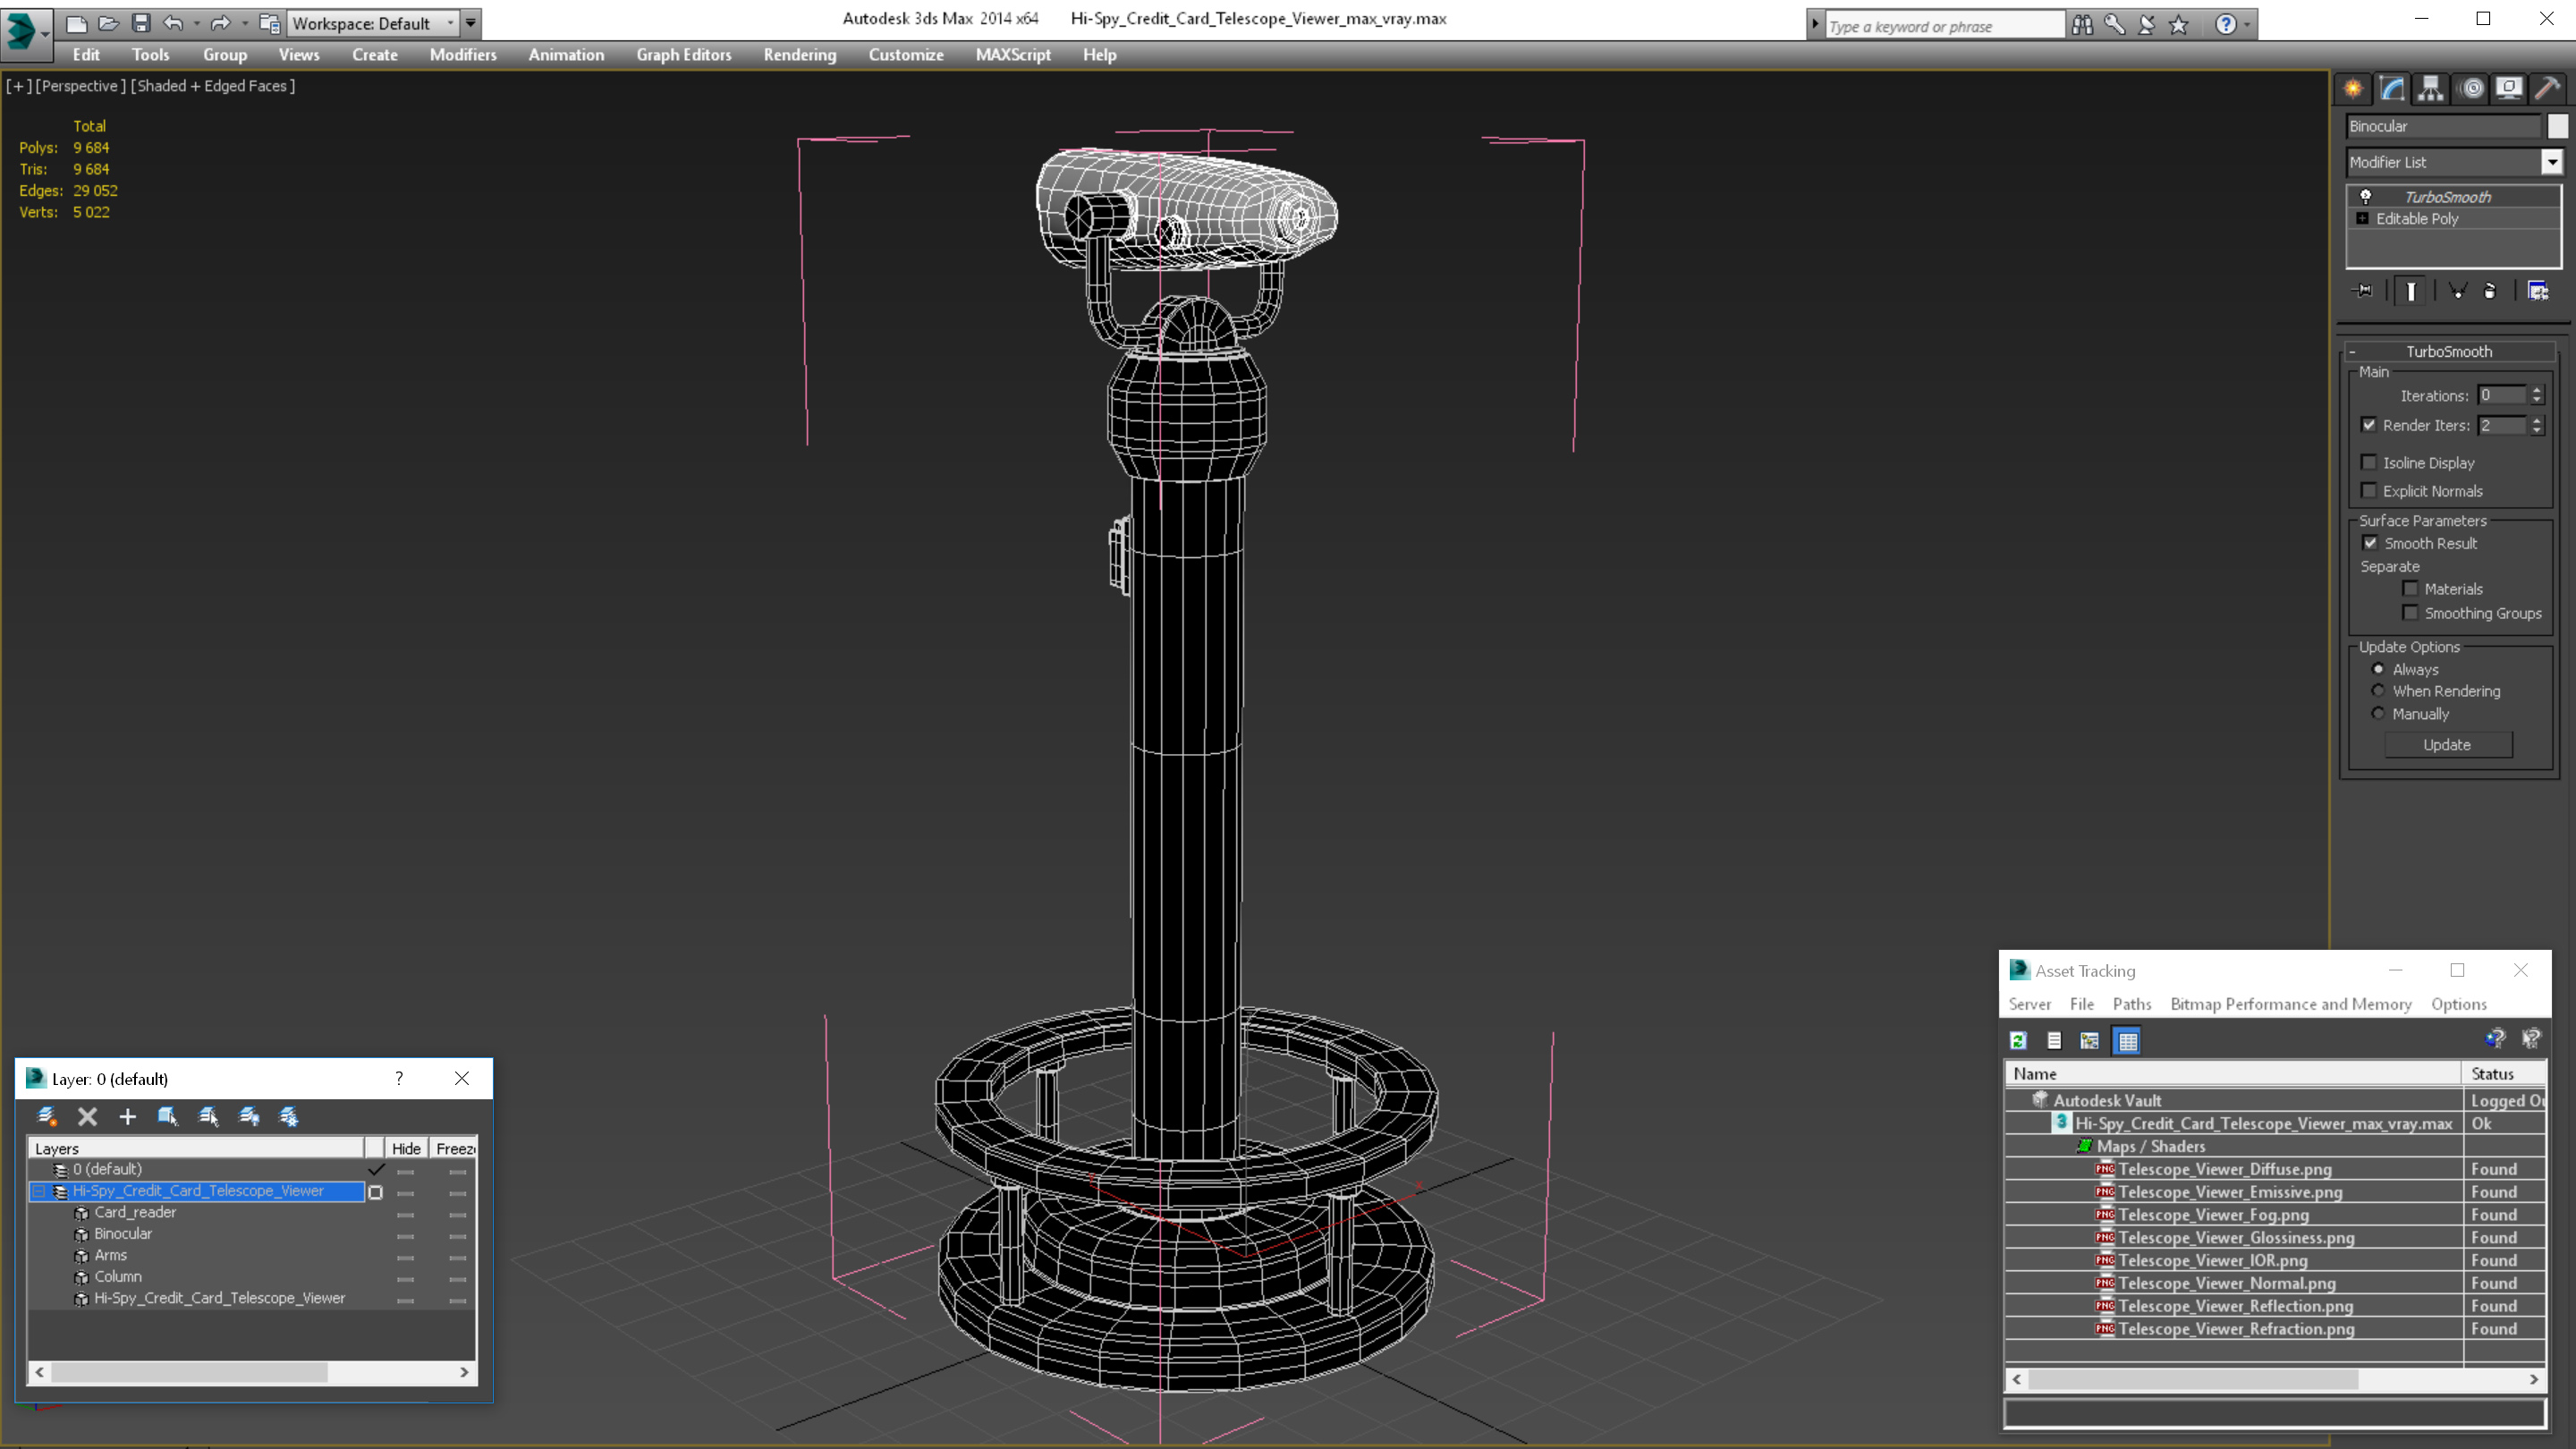Click the Update button in TurboSmooth panel
Viewport: 2576px width, 1449px height.
[2449, 743]
